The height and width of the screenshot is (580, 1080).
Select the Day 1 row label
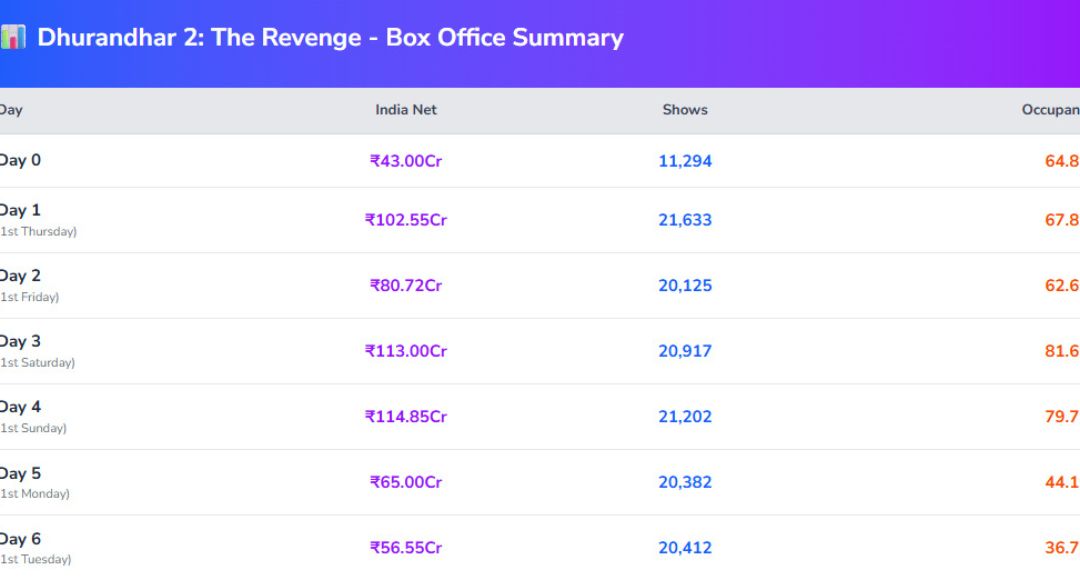tap(20, 210)
